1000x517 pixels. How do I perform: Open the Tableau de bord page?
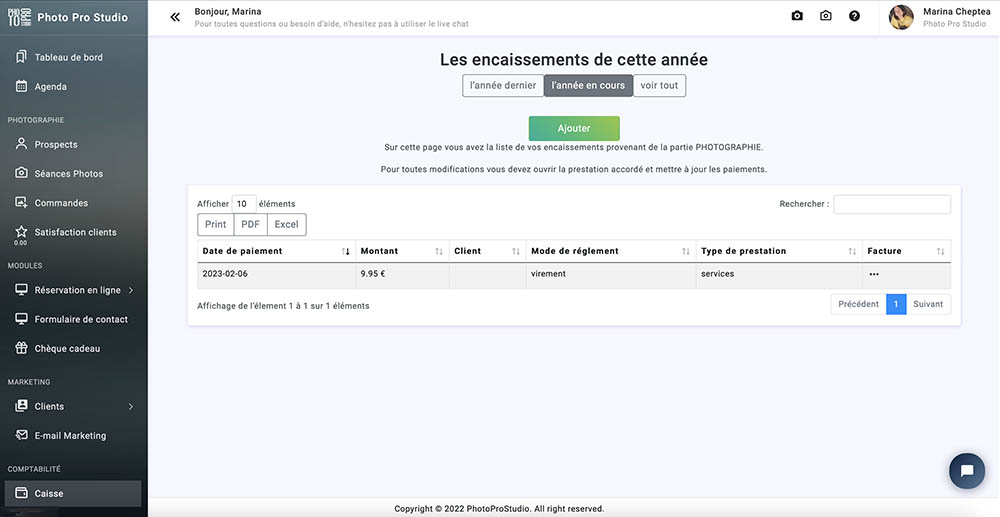pos(68,57)
